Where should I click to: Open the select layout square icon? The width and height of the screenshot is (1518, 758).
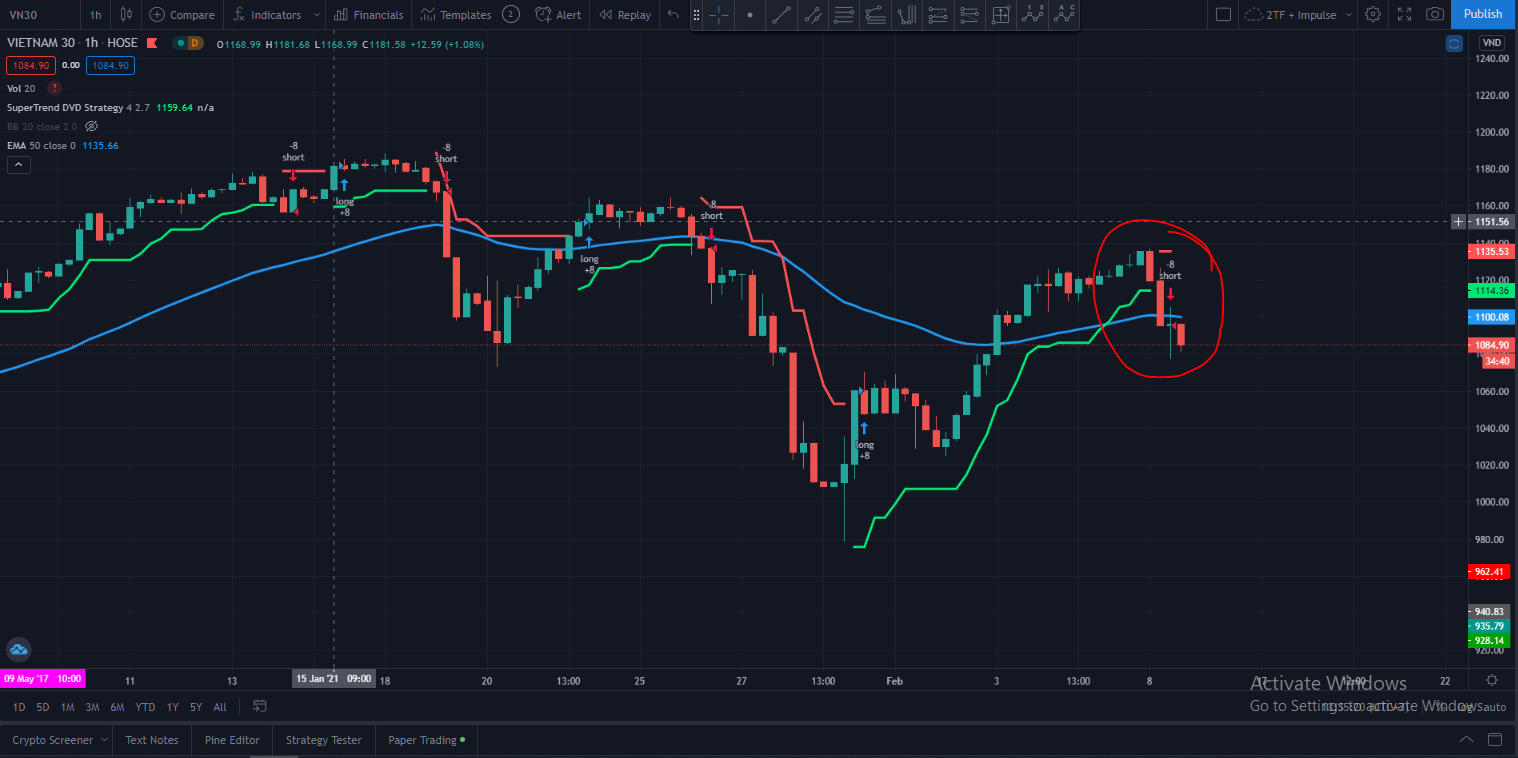[1223, 14]
